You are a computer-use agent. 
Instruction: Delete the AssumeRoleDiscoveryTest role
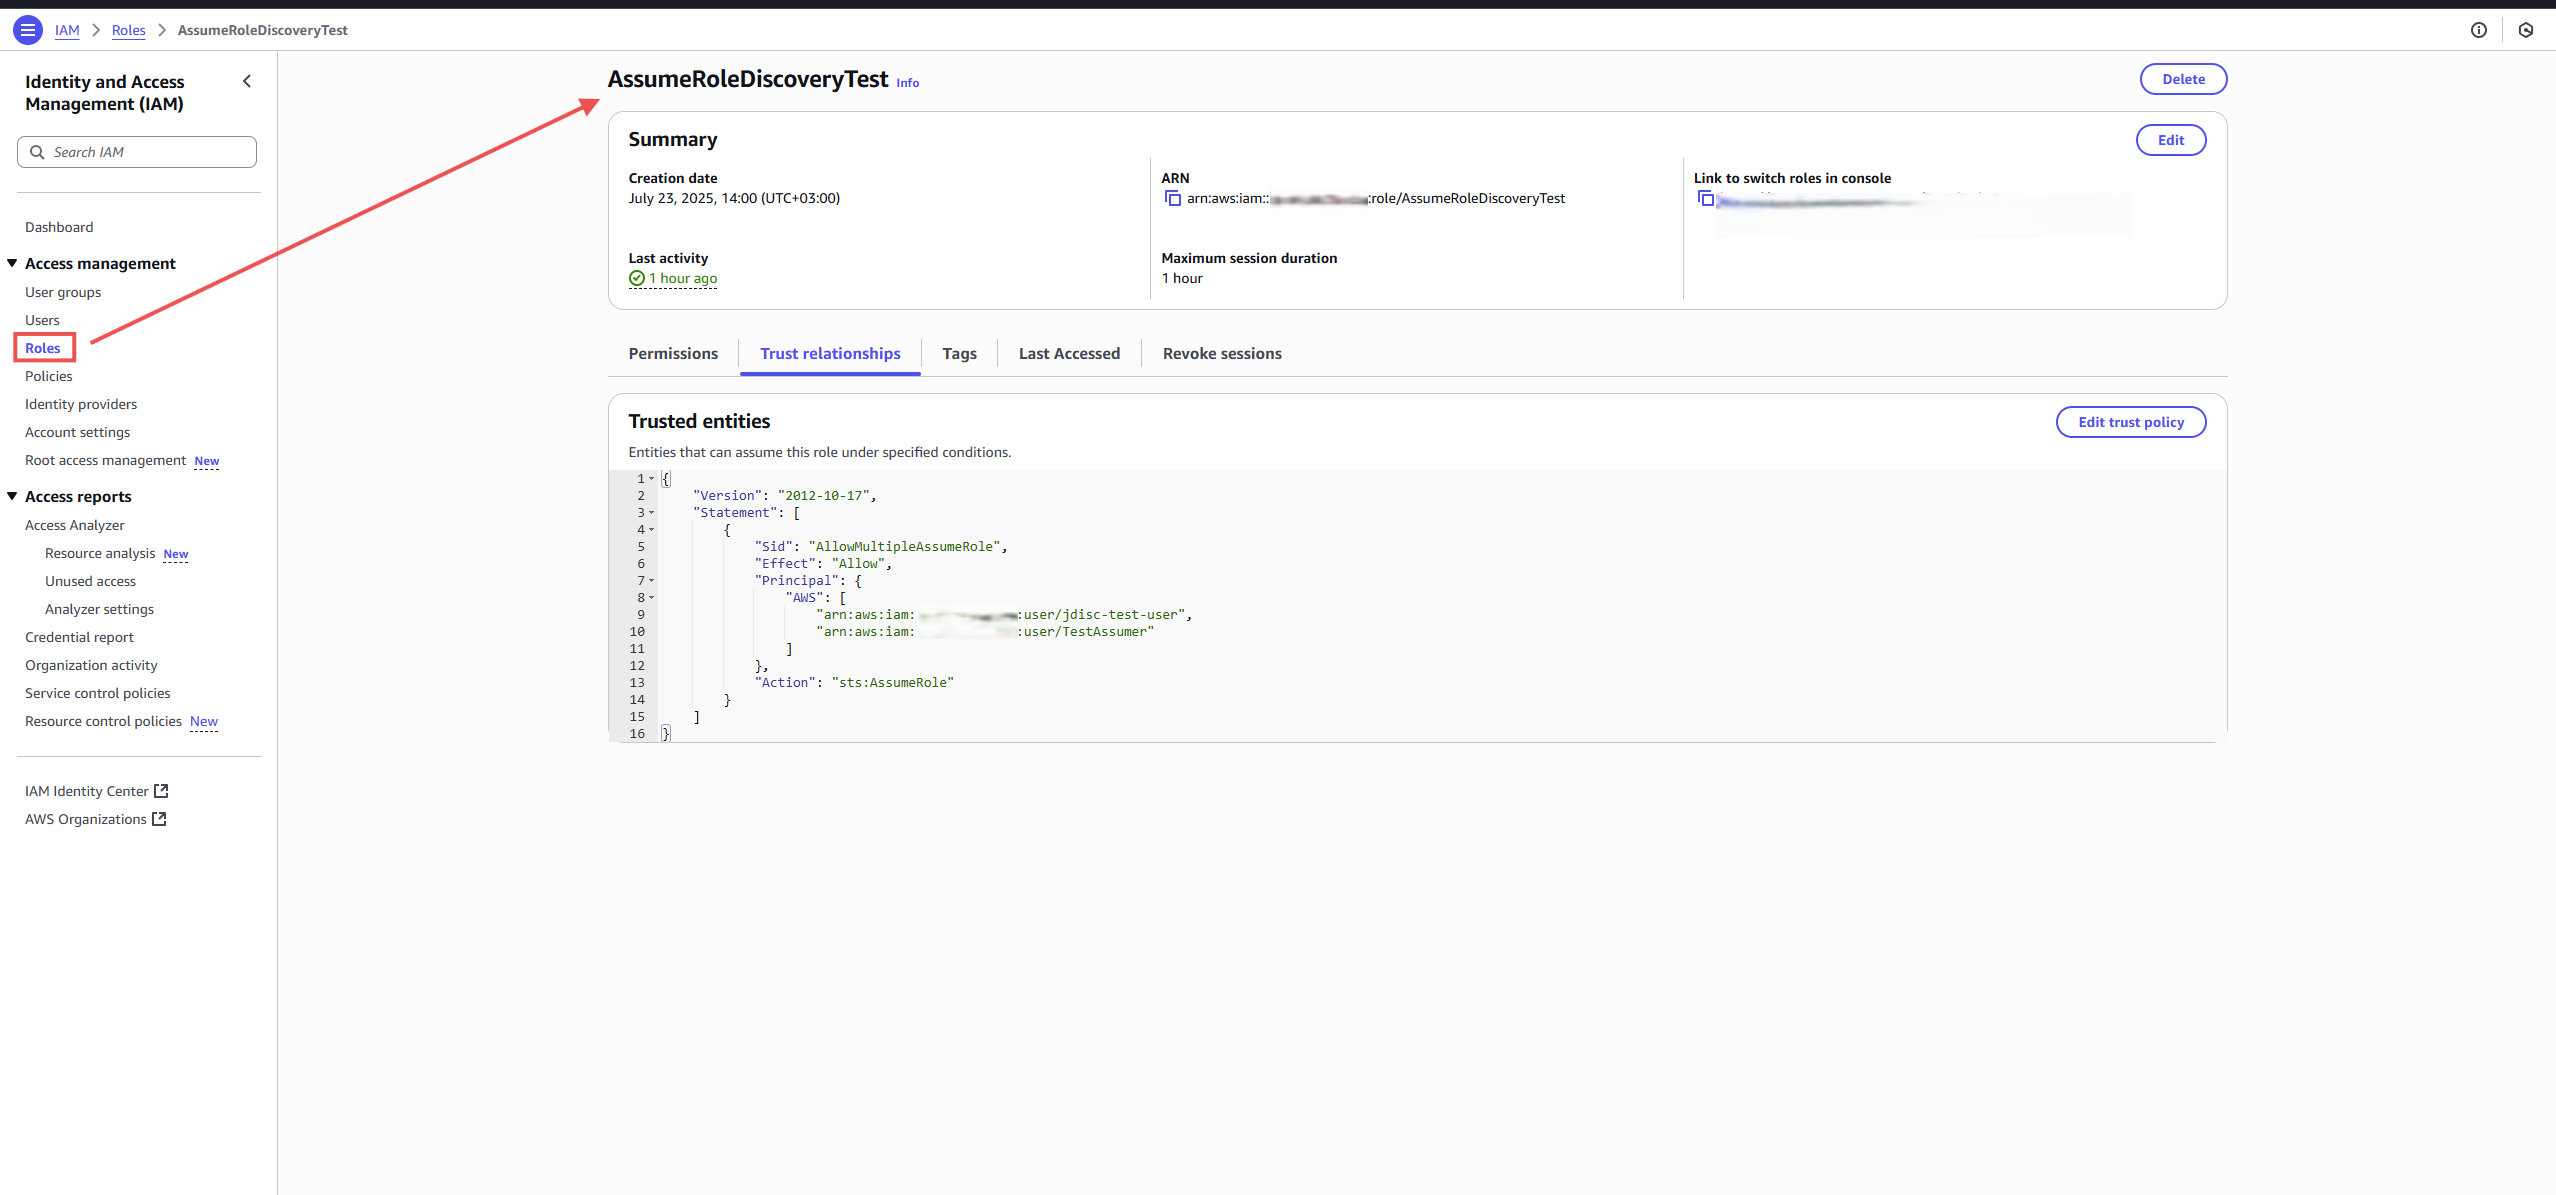2183,79
